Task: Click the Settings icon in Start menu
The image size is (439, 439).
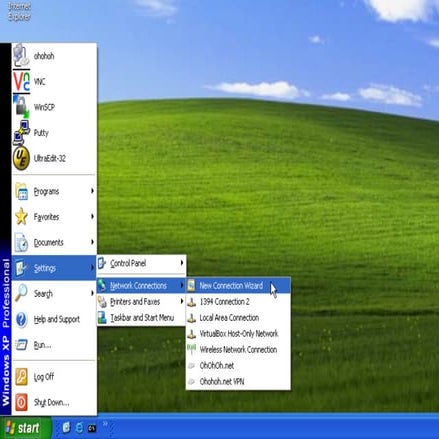Action: point(21,268)
